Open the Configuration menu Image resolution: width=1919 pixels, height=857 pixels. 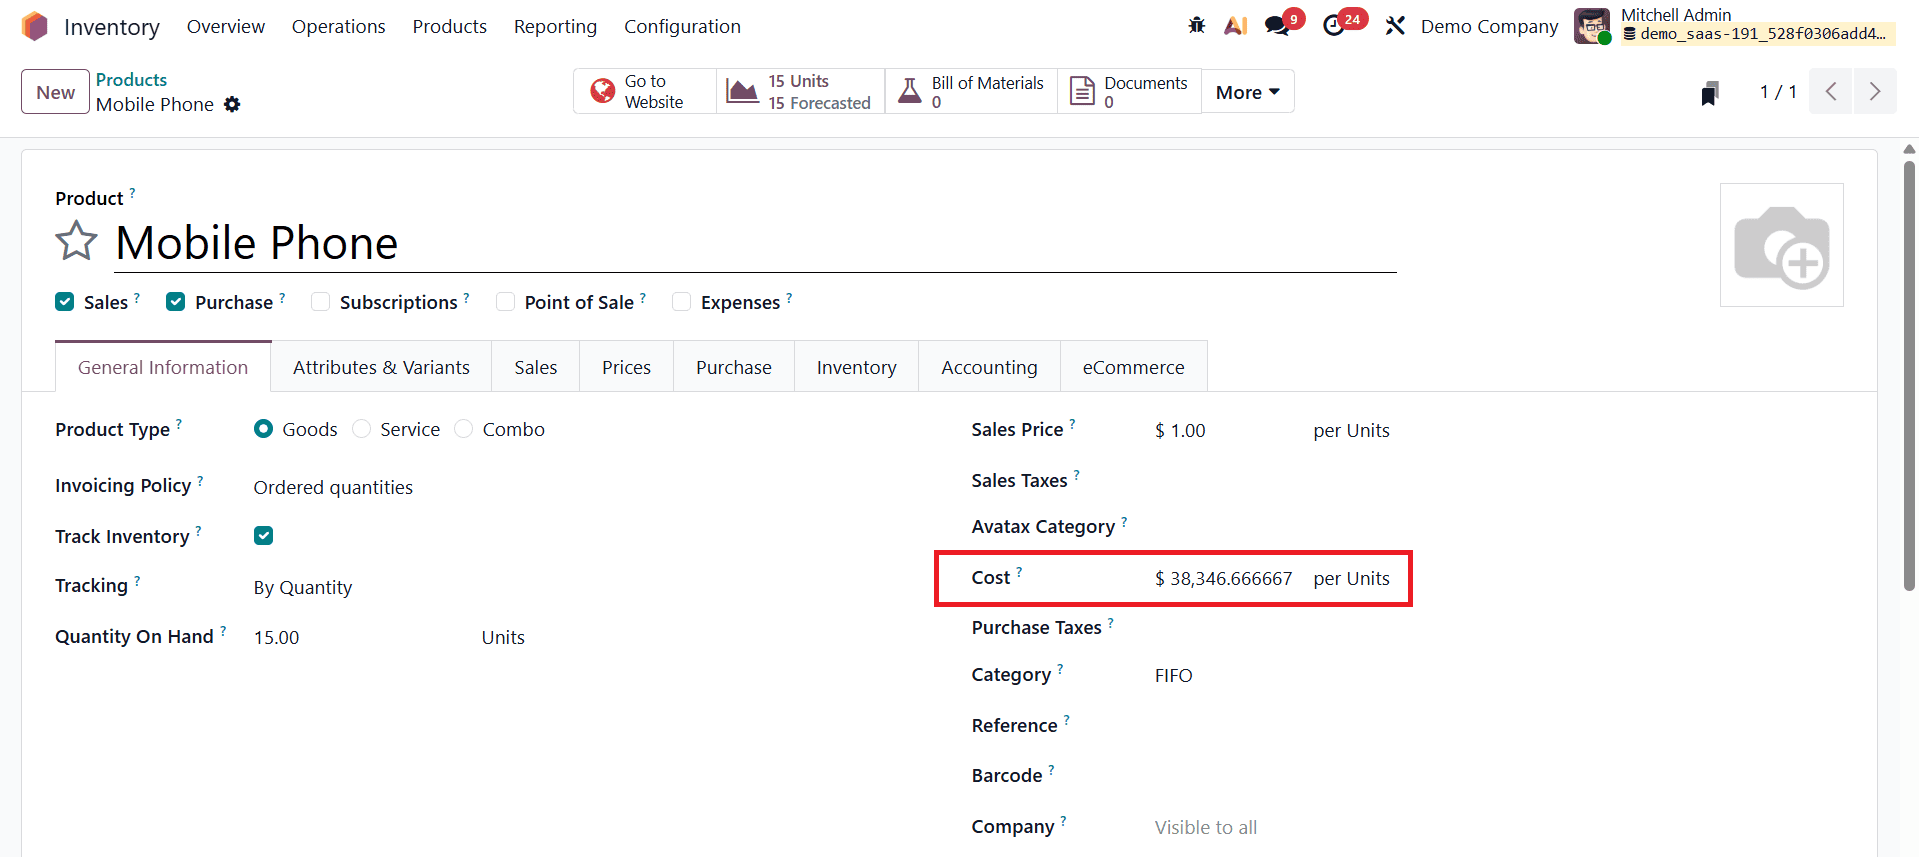(x=682, y=26)
